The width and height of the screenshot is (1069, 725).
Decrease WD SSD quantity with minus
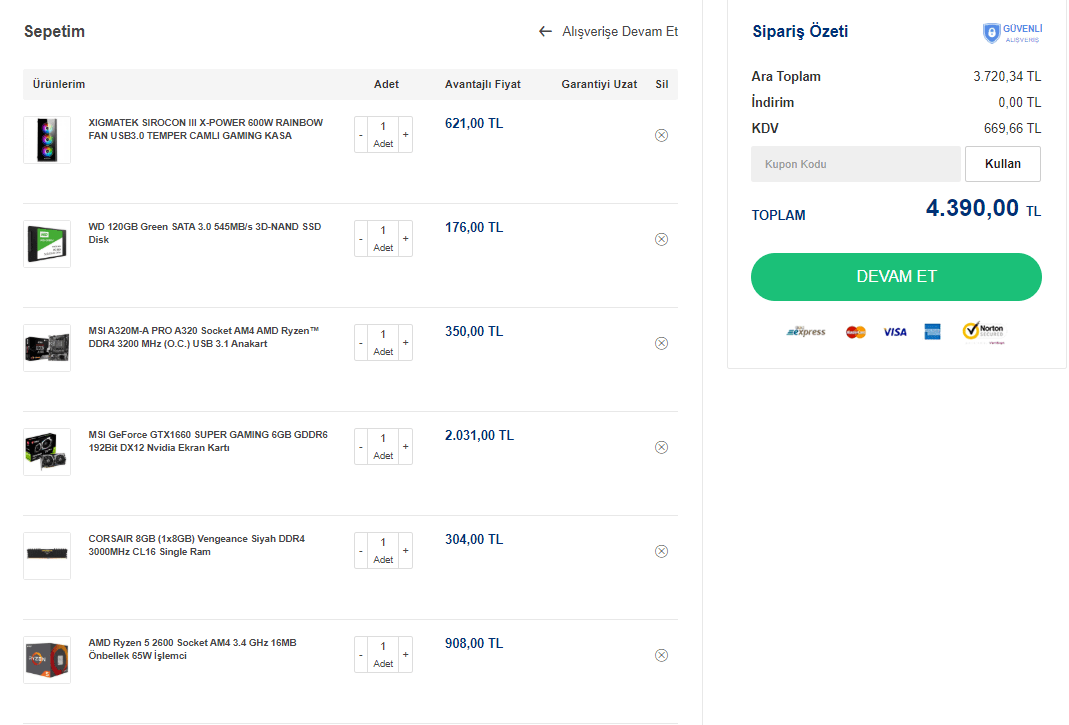[361, 238]
